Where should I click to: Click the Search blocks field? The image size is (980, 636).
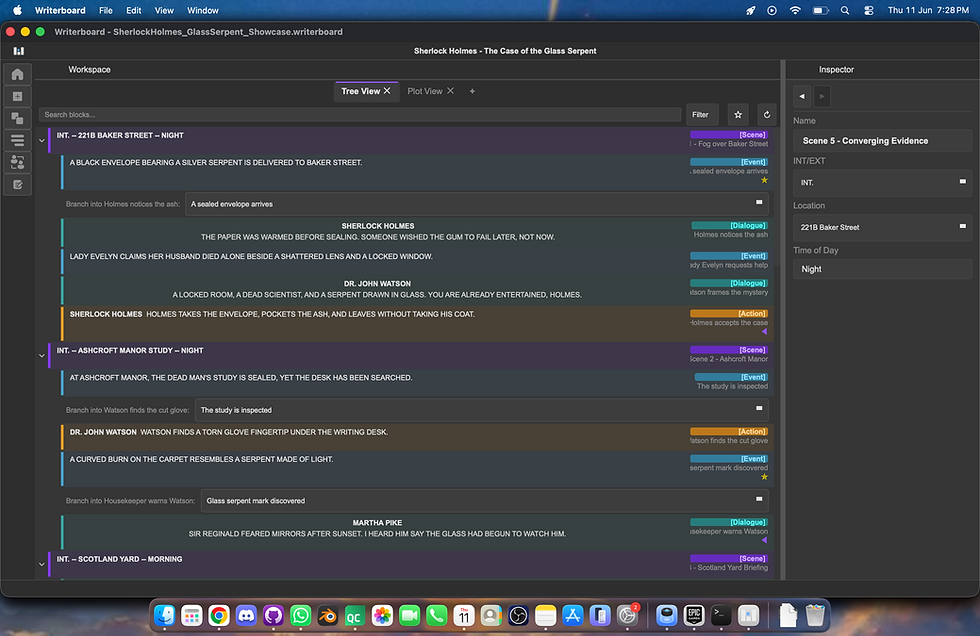[360, 114]
